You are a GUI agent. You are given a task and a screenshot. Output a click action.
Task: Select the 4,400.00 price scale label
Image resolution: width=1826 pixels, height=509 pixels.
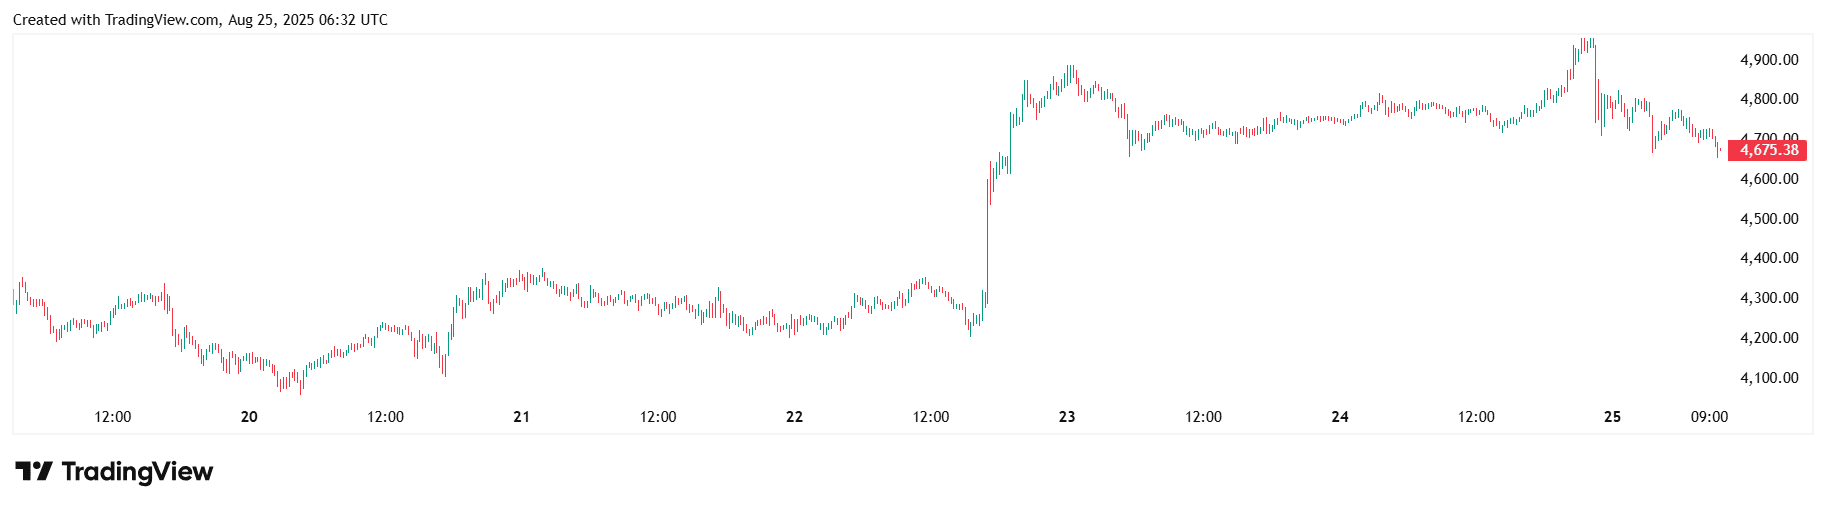point(1769,258)
